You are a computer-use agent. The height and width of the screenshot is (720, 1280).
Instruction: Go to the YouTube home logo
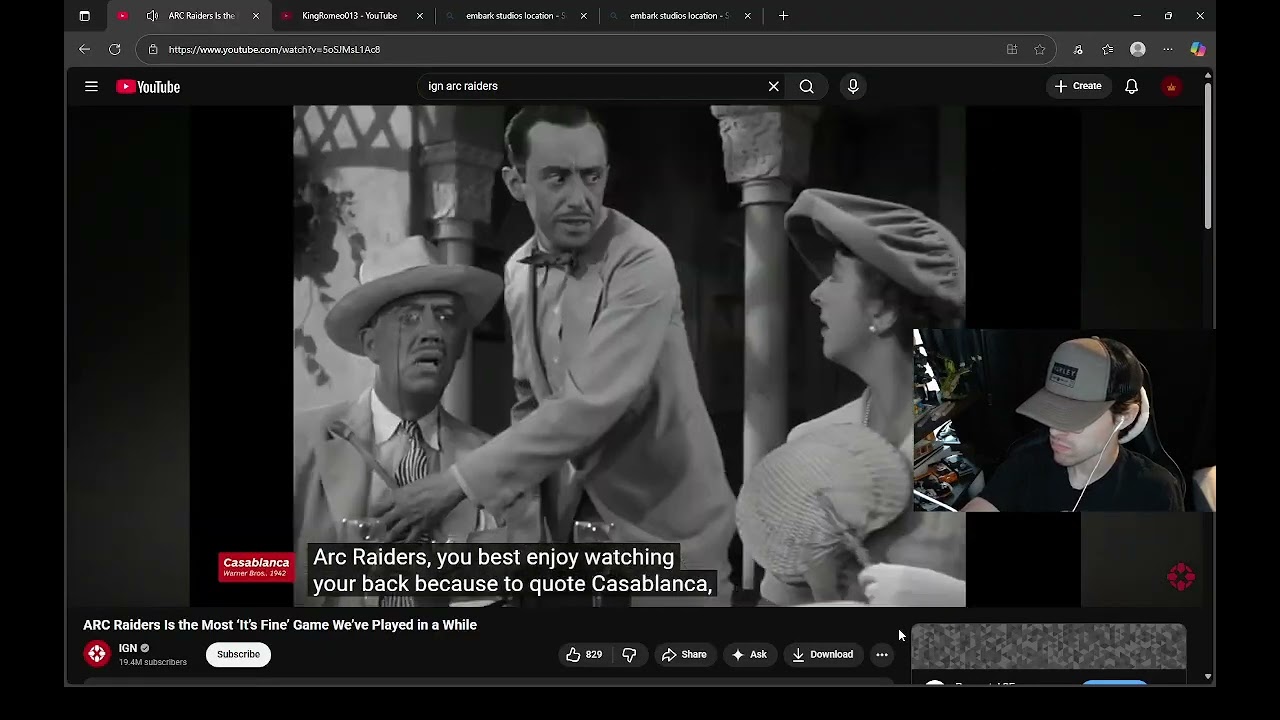(x=148, y=87)
